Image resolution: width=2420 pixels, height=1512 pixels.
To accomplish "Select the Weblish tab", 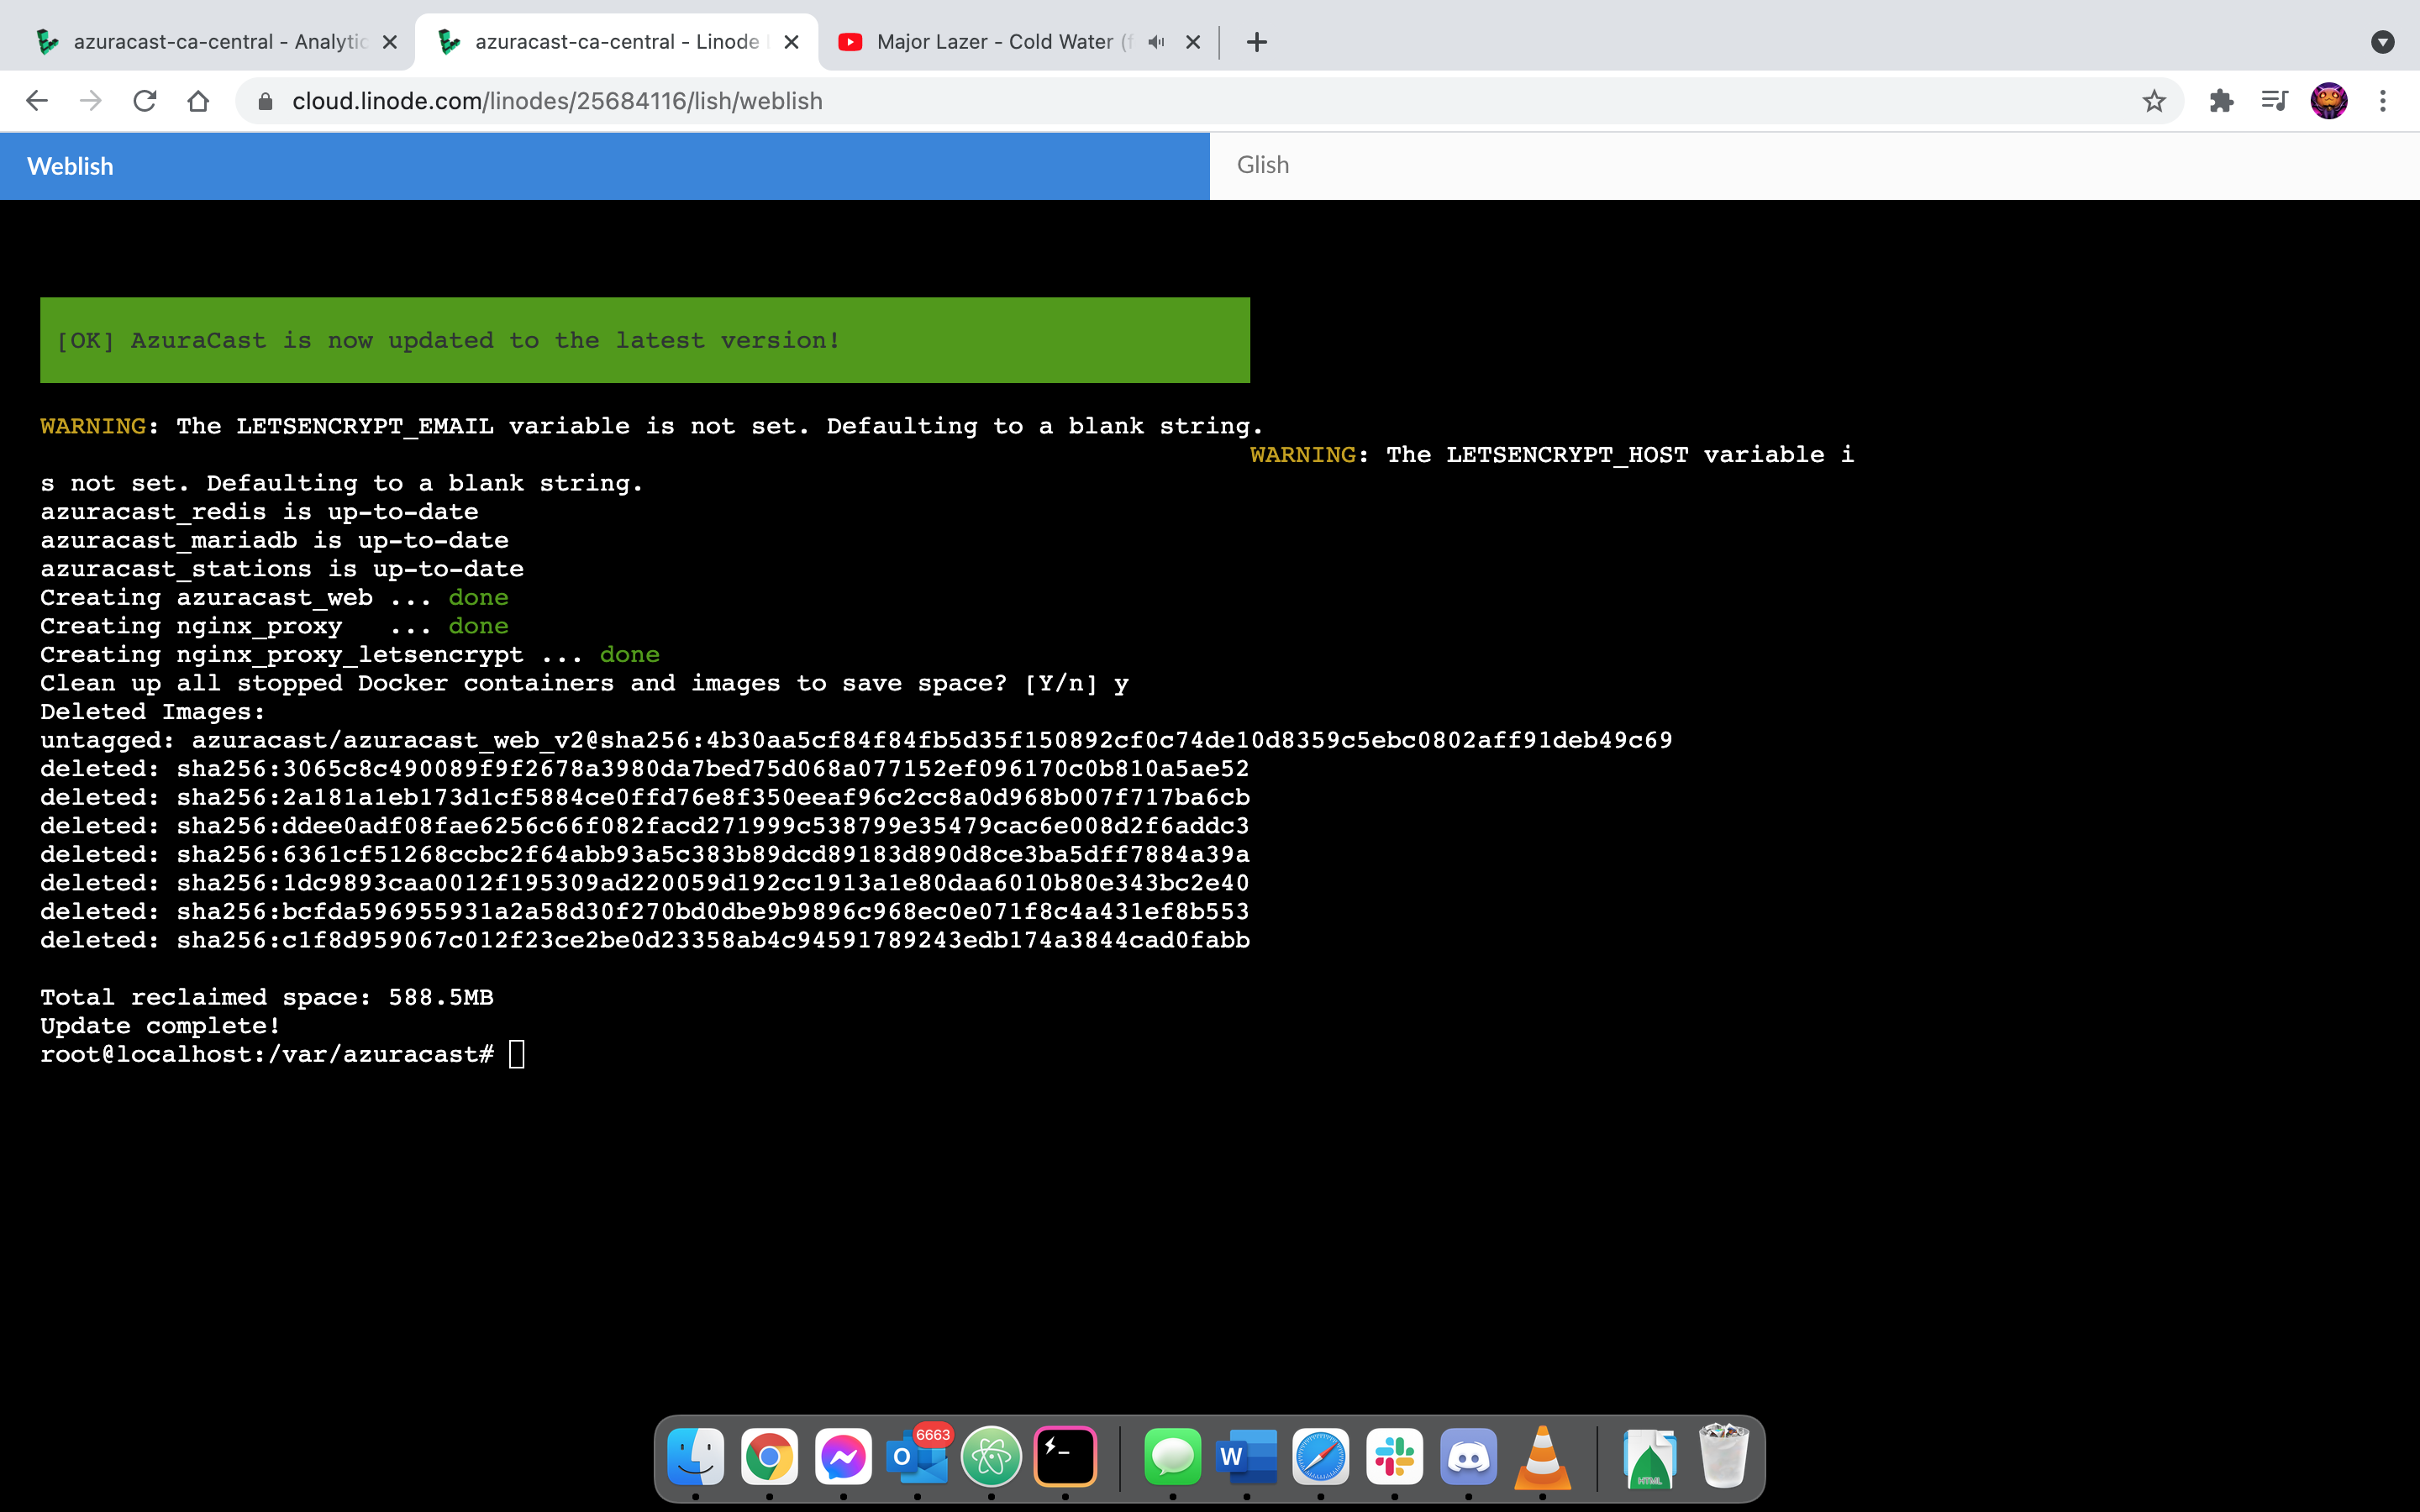I will tap(70, 166).
